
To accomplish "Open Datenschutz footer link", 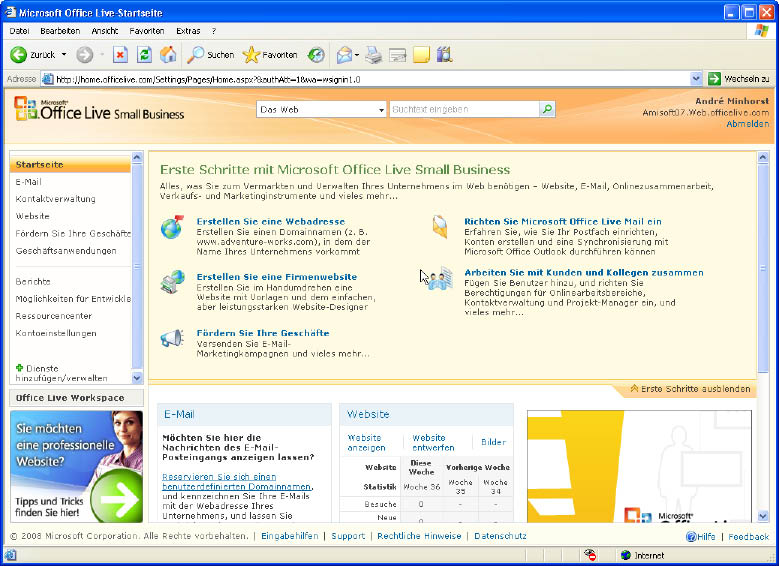I will pos(500,536).
